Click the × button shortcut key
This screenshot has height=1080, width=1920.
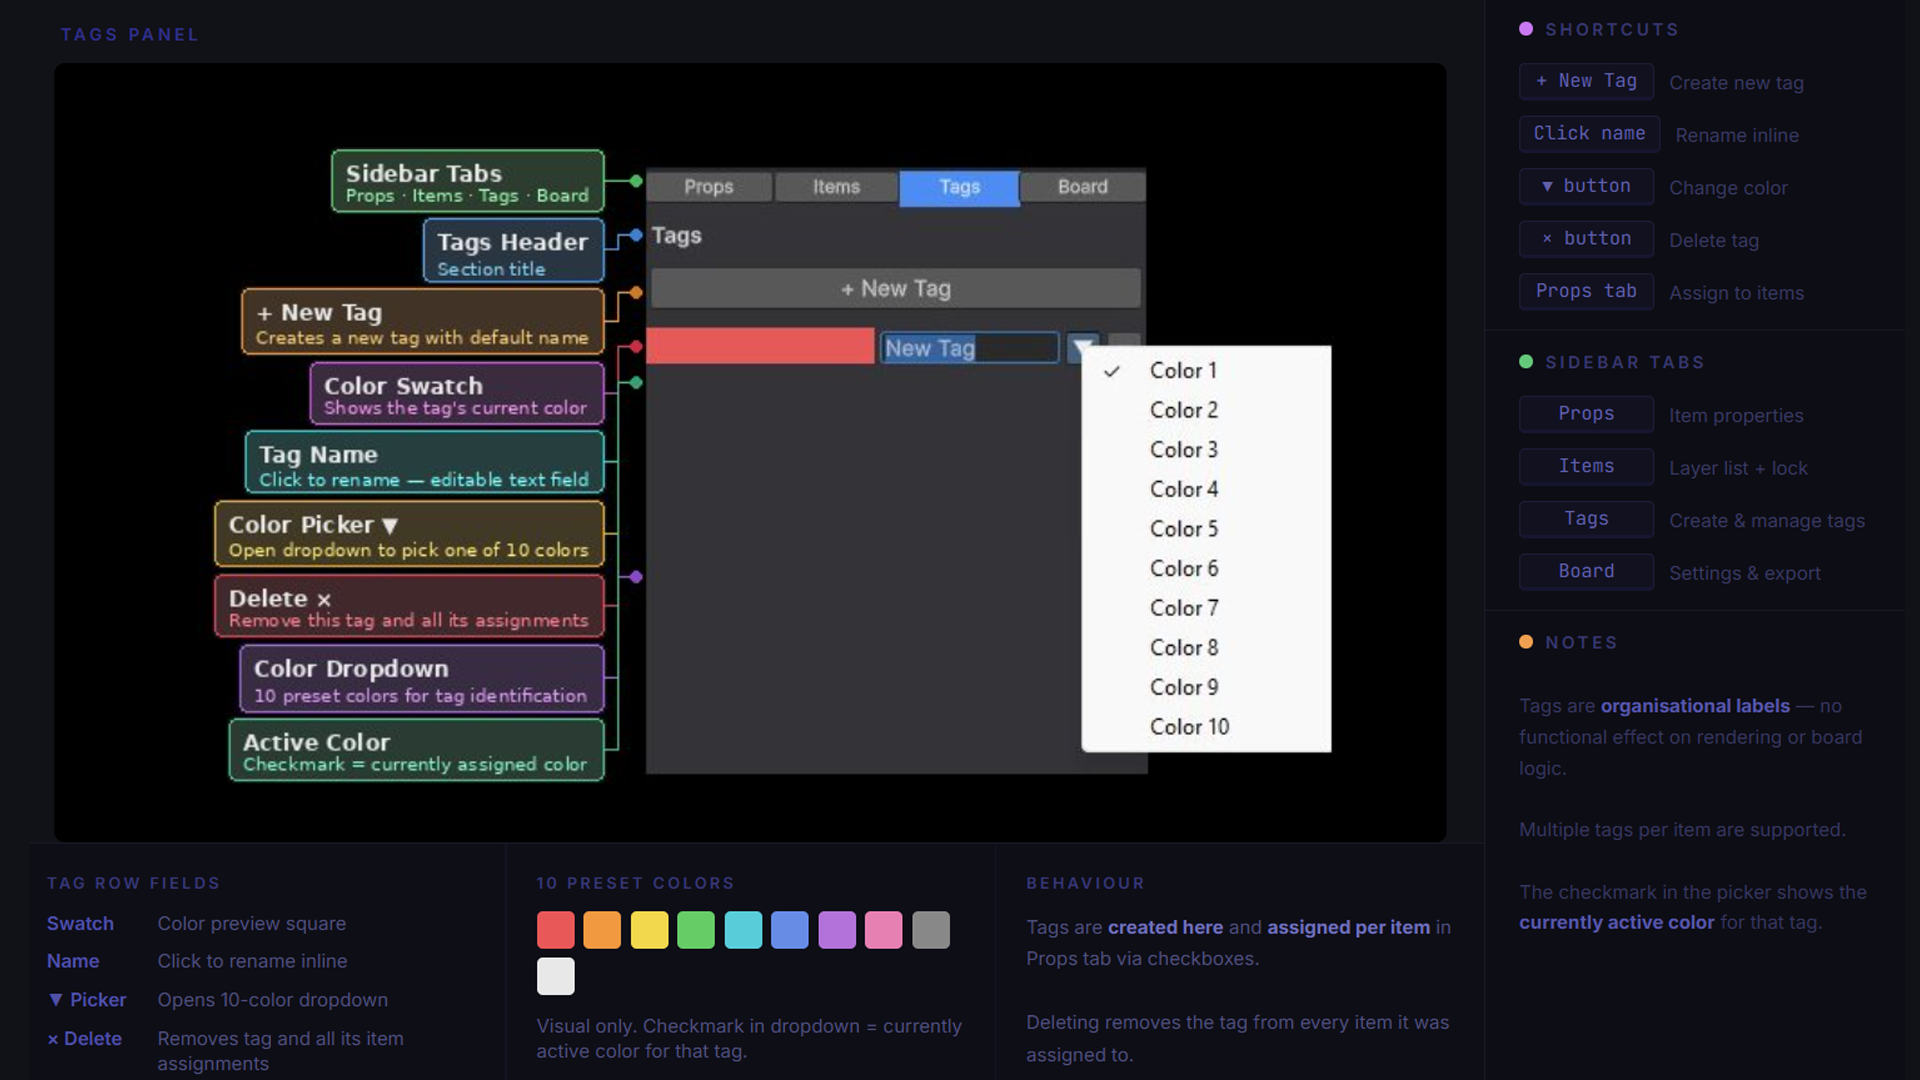click(x=1586, y=239)
